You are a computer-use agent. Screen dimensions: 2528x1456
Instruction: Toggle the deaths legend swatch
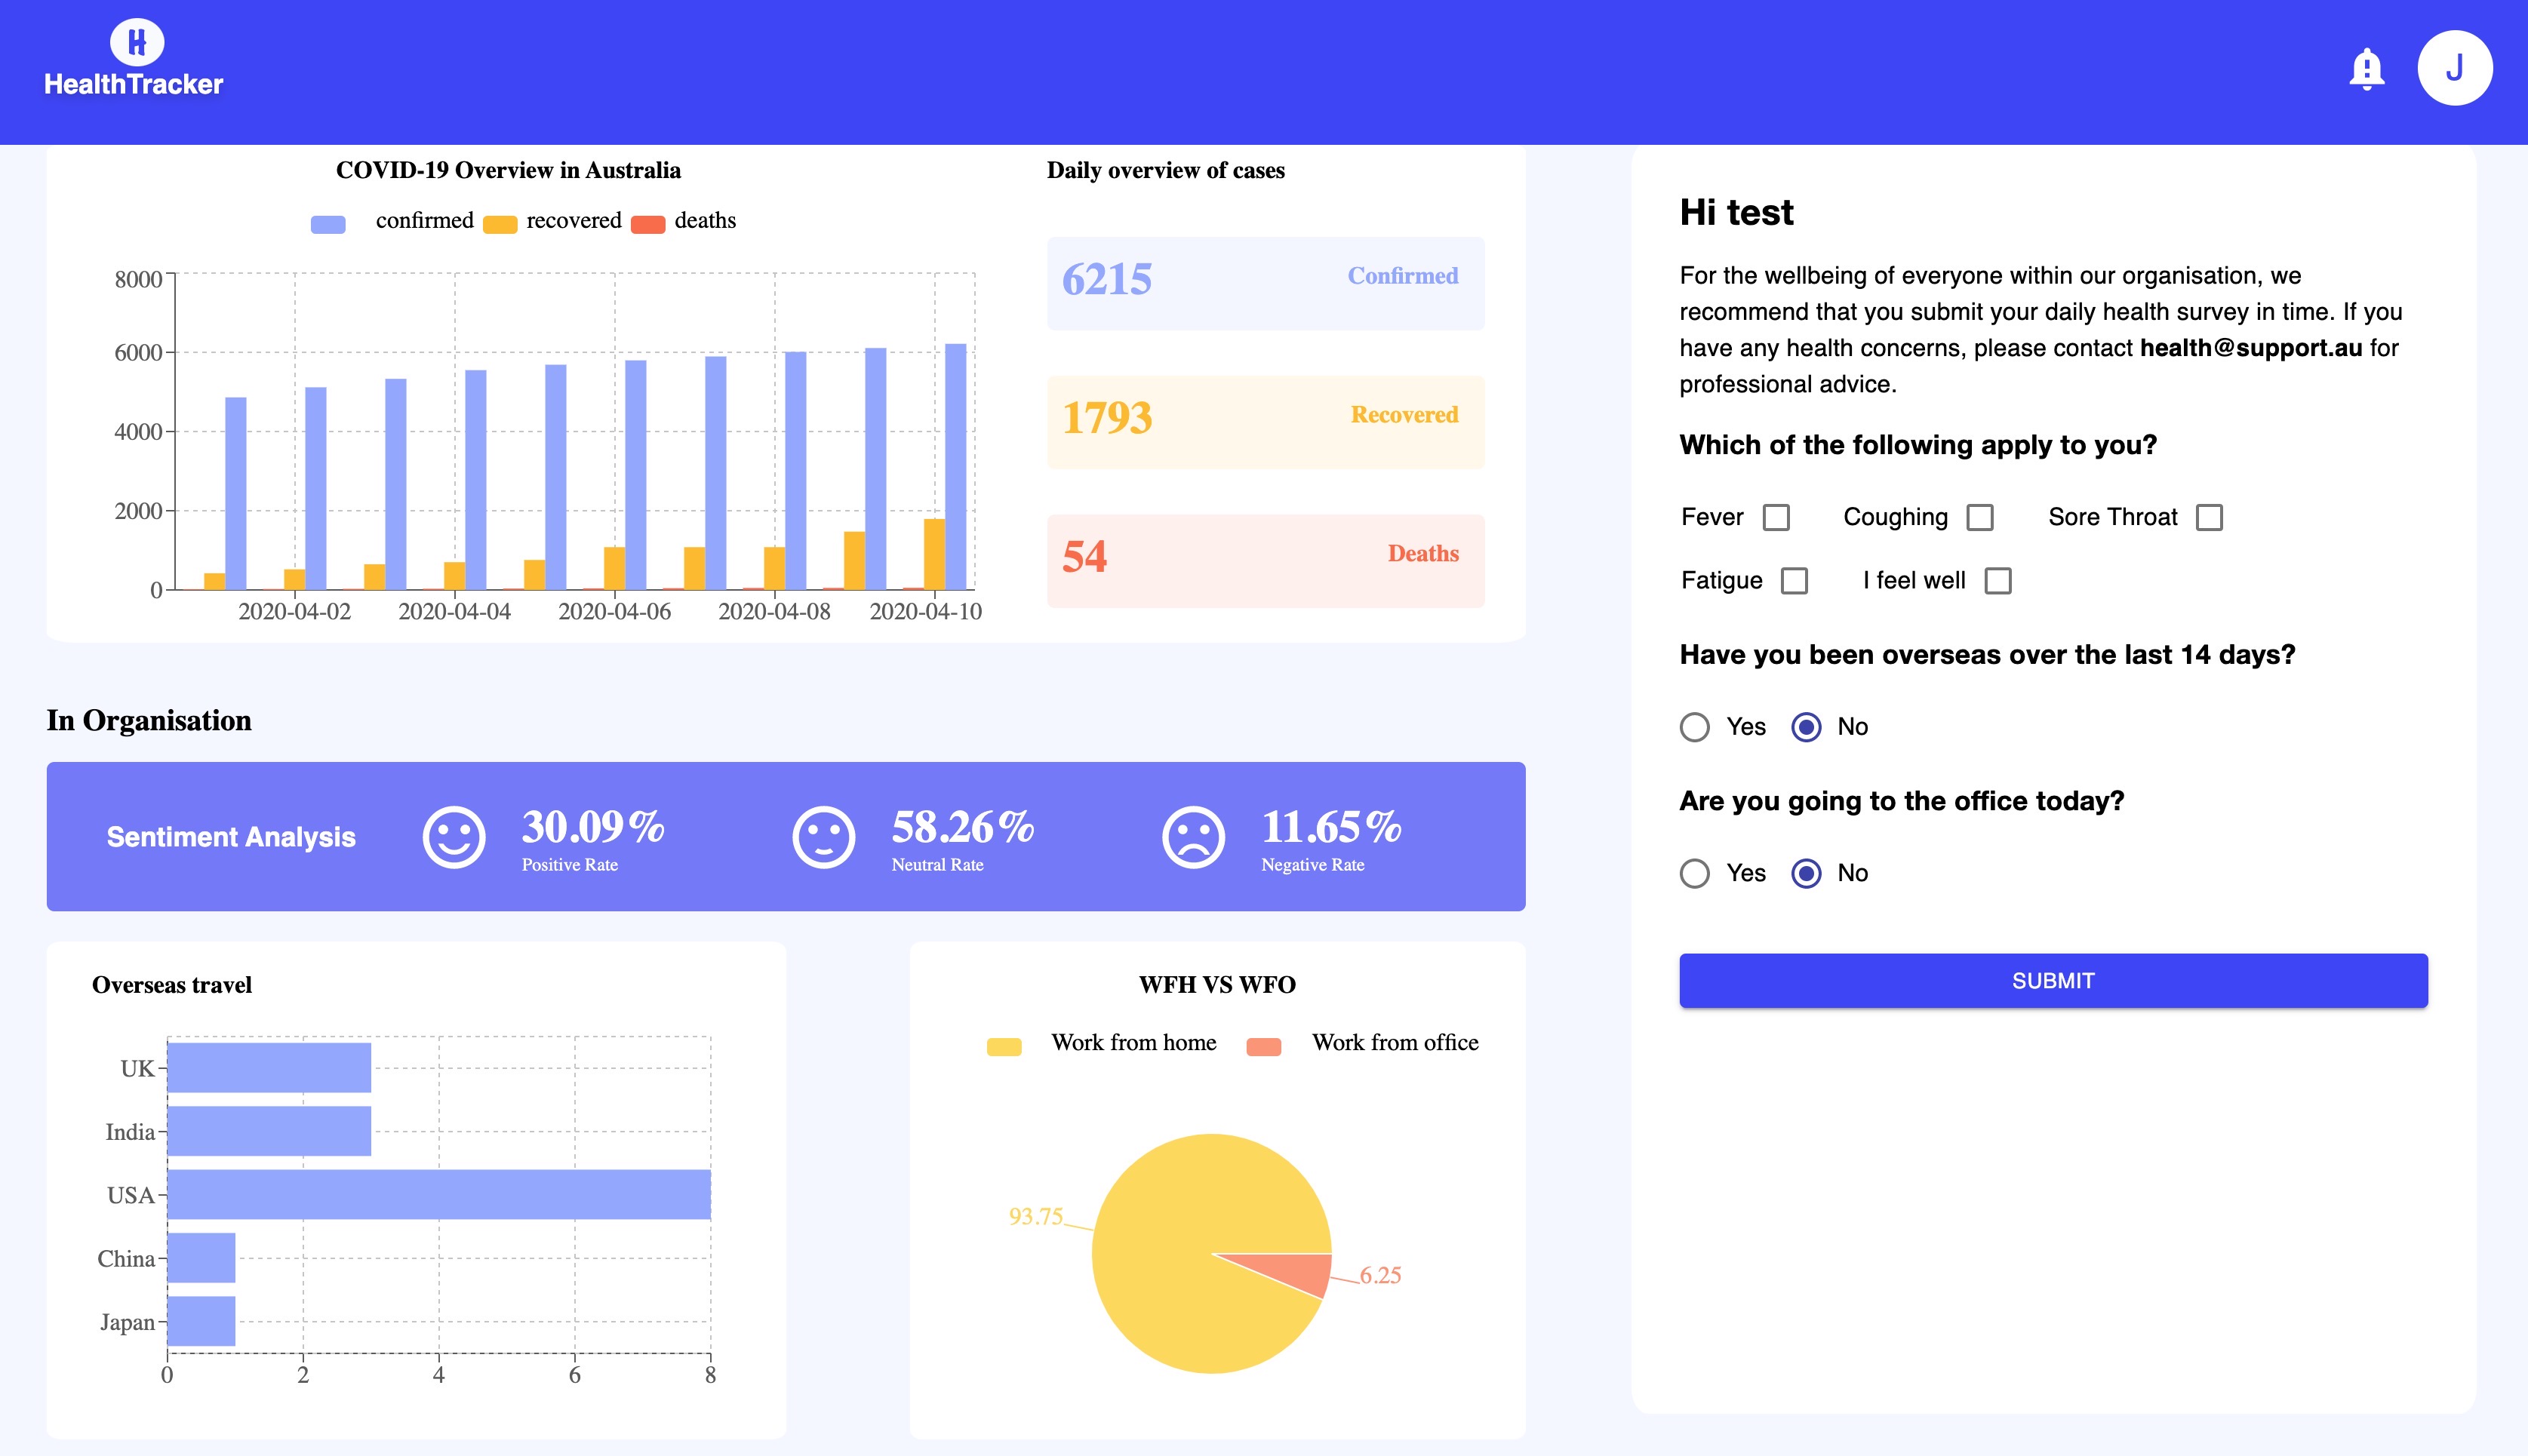tap(648, 224)
